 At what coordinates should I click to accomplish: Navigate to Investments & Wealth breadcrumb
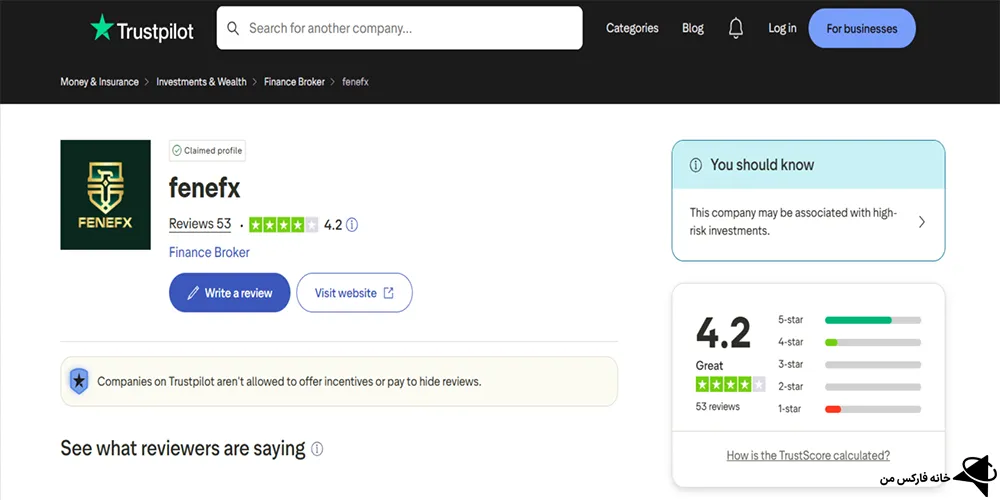tap(201, 82)
